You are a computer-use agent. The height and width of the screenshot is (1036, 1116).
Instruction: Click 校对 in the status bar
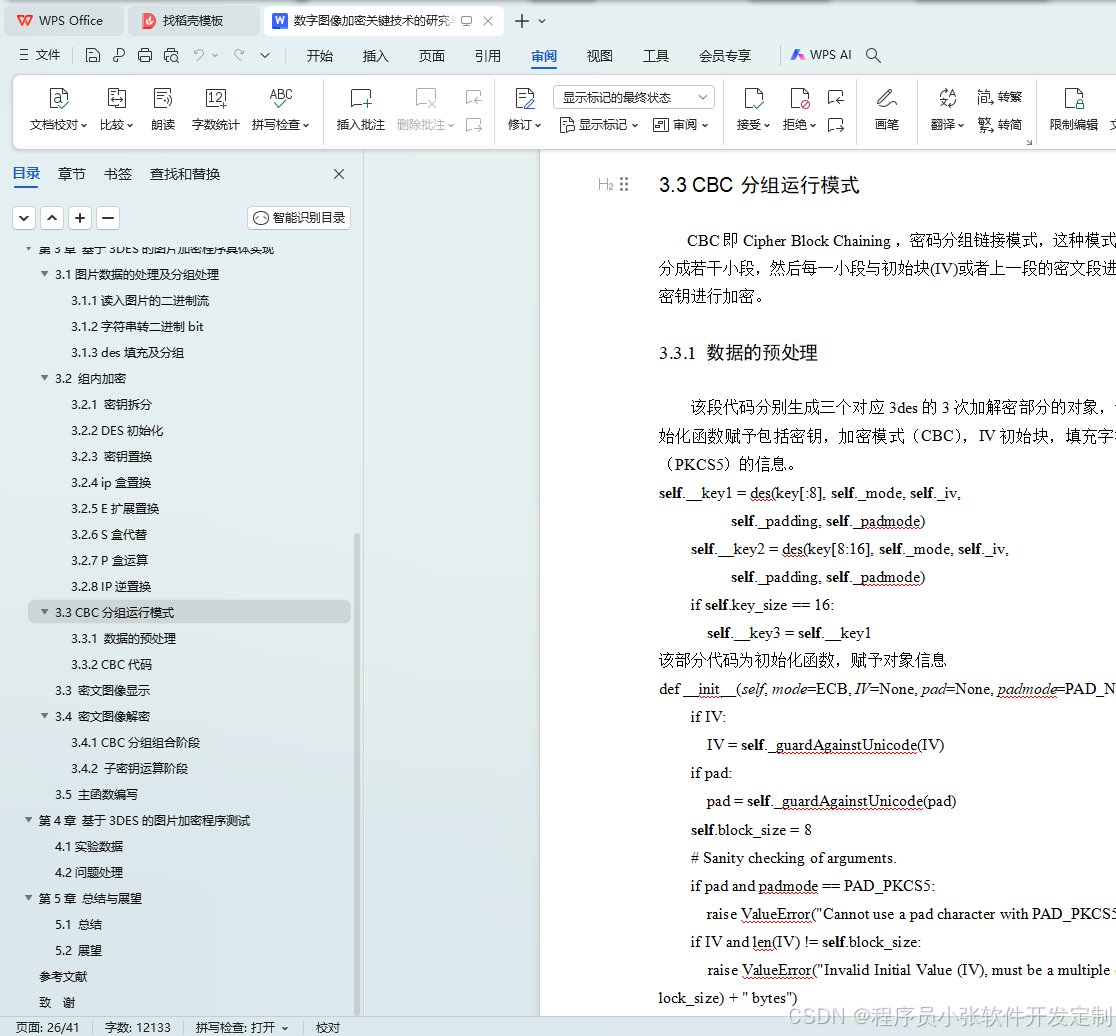327,1027
